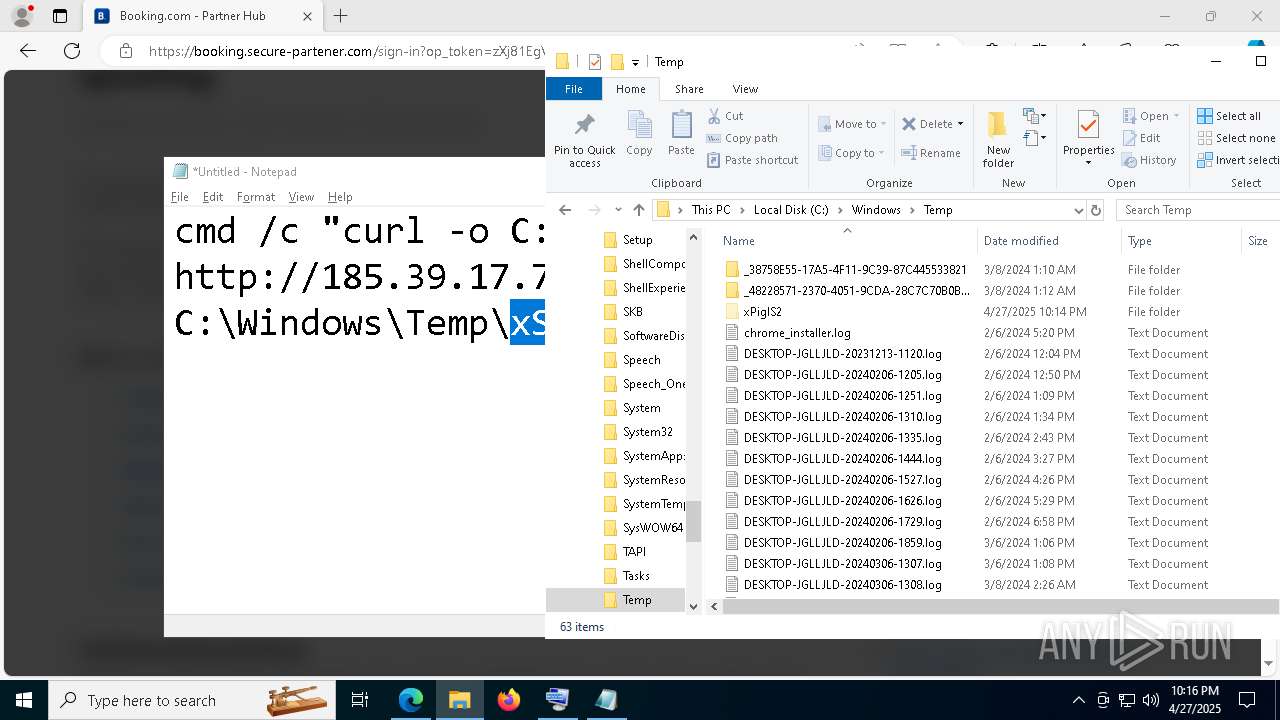1280x720 pixels.
Task: Select DESKTOP-JGLLJLD-20240306-1308.log file
Action: [842, 585]
